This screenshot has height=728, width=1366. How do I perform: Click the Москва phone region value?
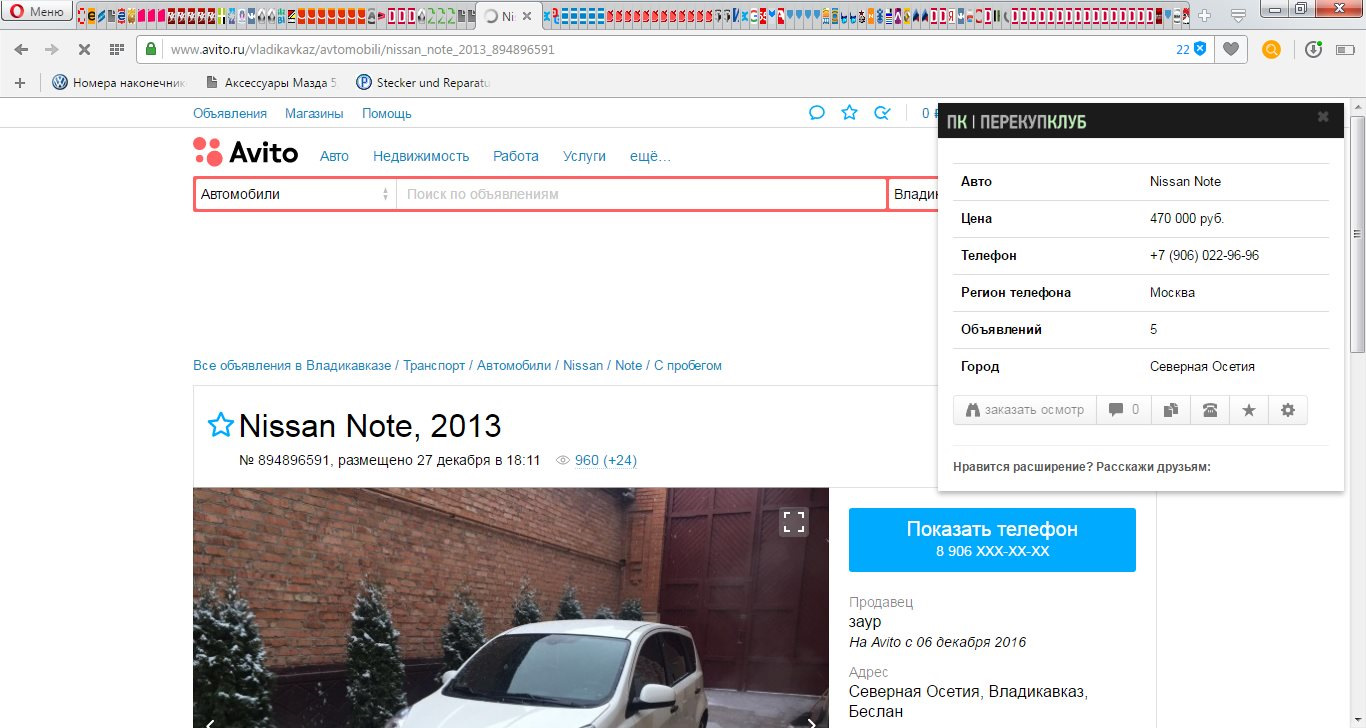1172,292
